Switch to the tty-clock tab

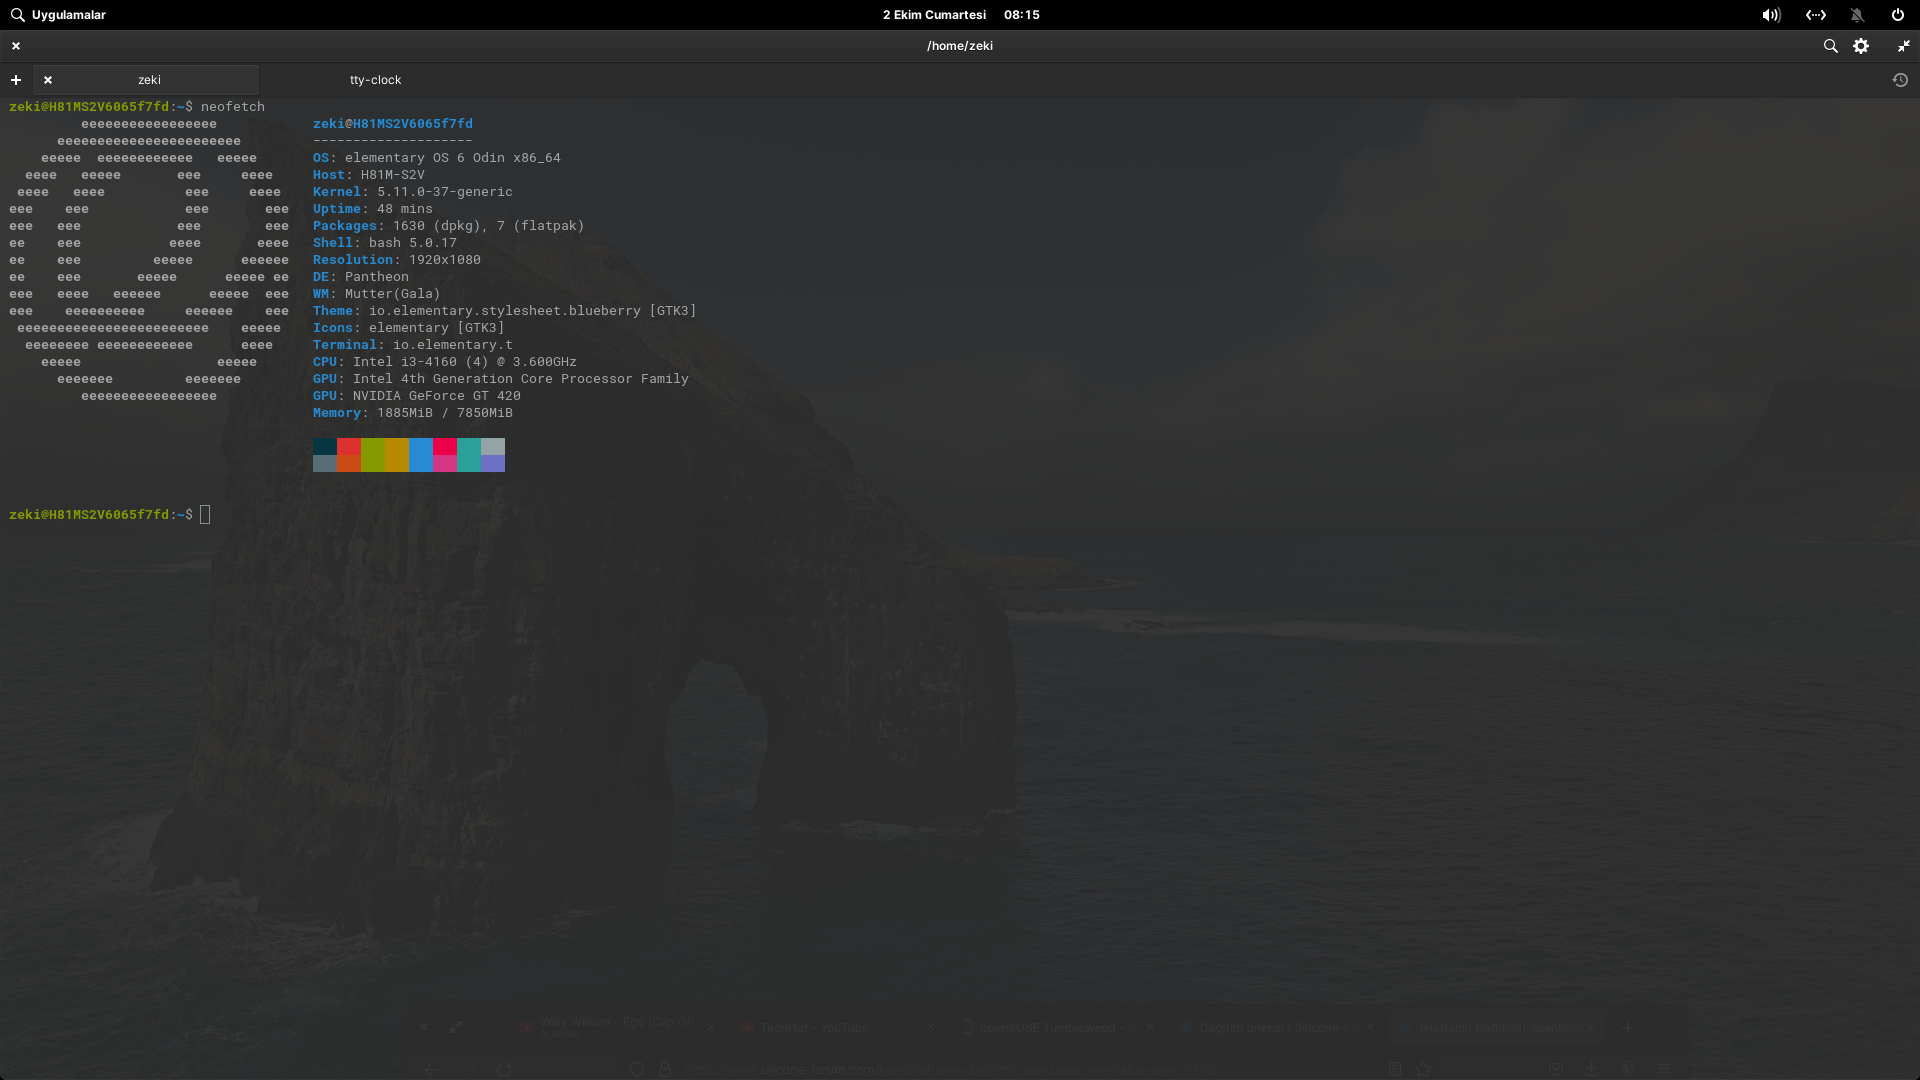coord(375,80)
